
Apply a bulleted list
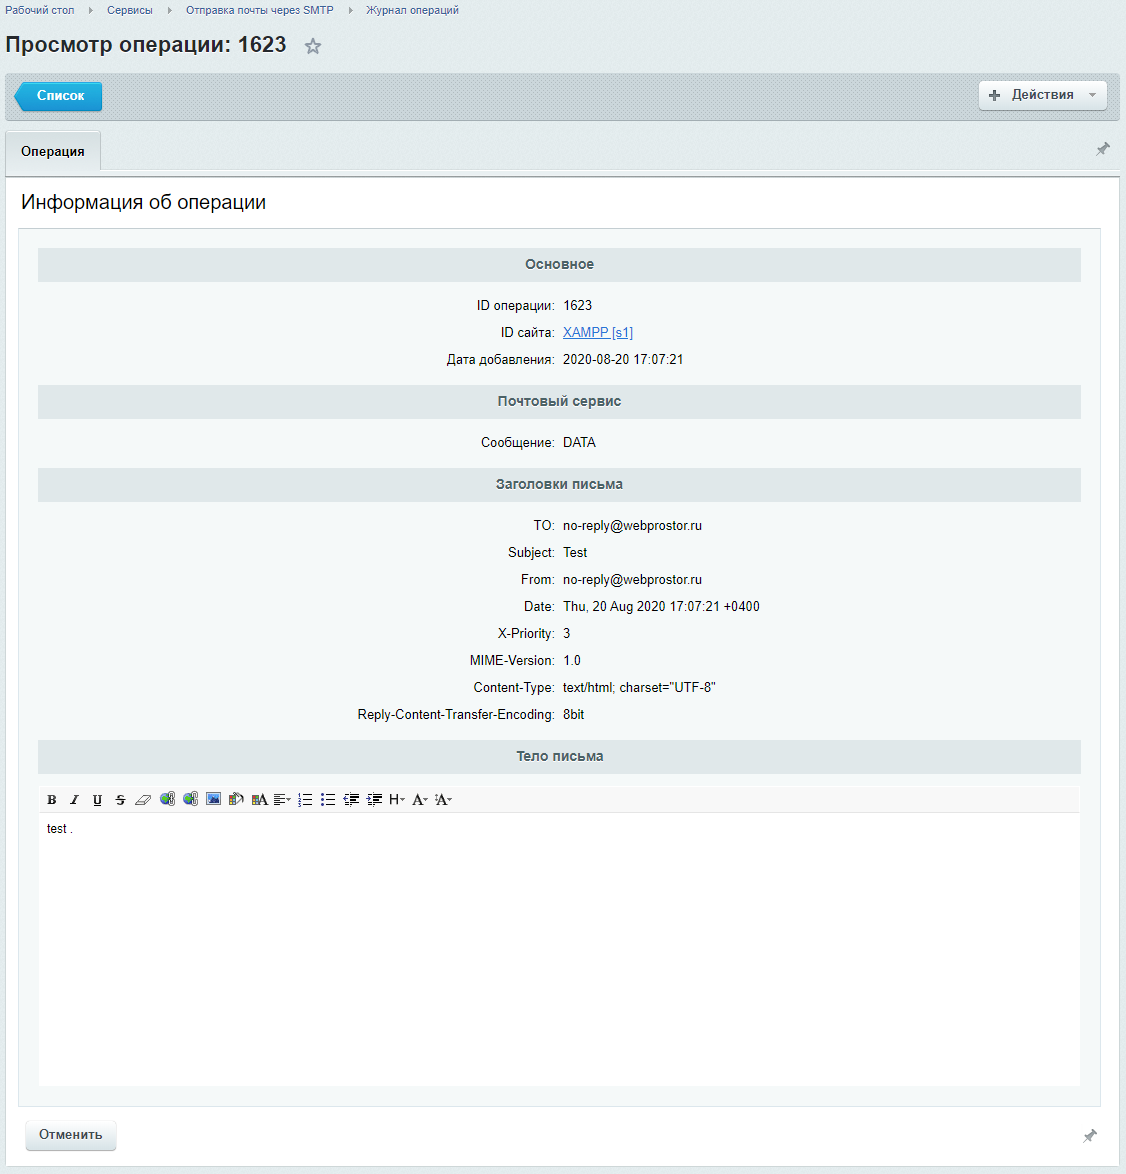327,799
